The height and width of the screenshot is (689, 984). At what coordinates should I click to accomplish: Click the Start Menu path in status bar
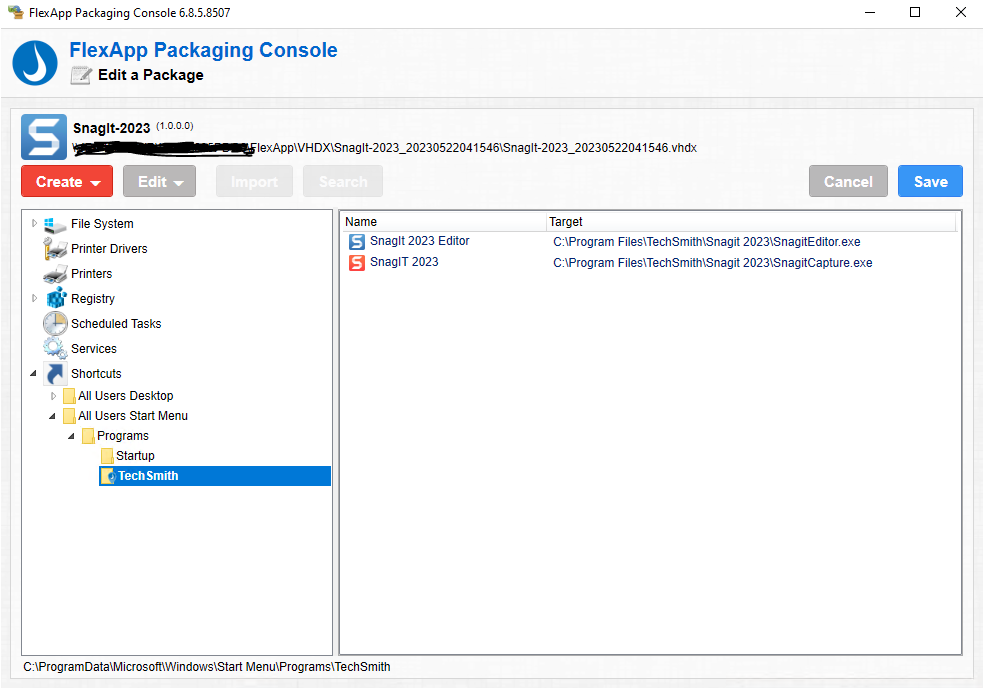point(207,667)
